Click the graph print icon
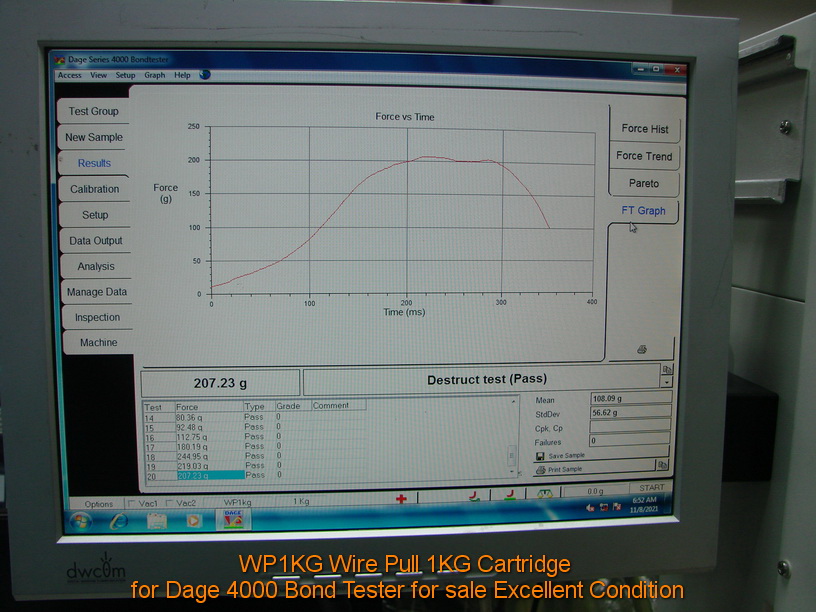 click(642, 349)
